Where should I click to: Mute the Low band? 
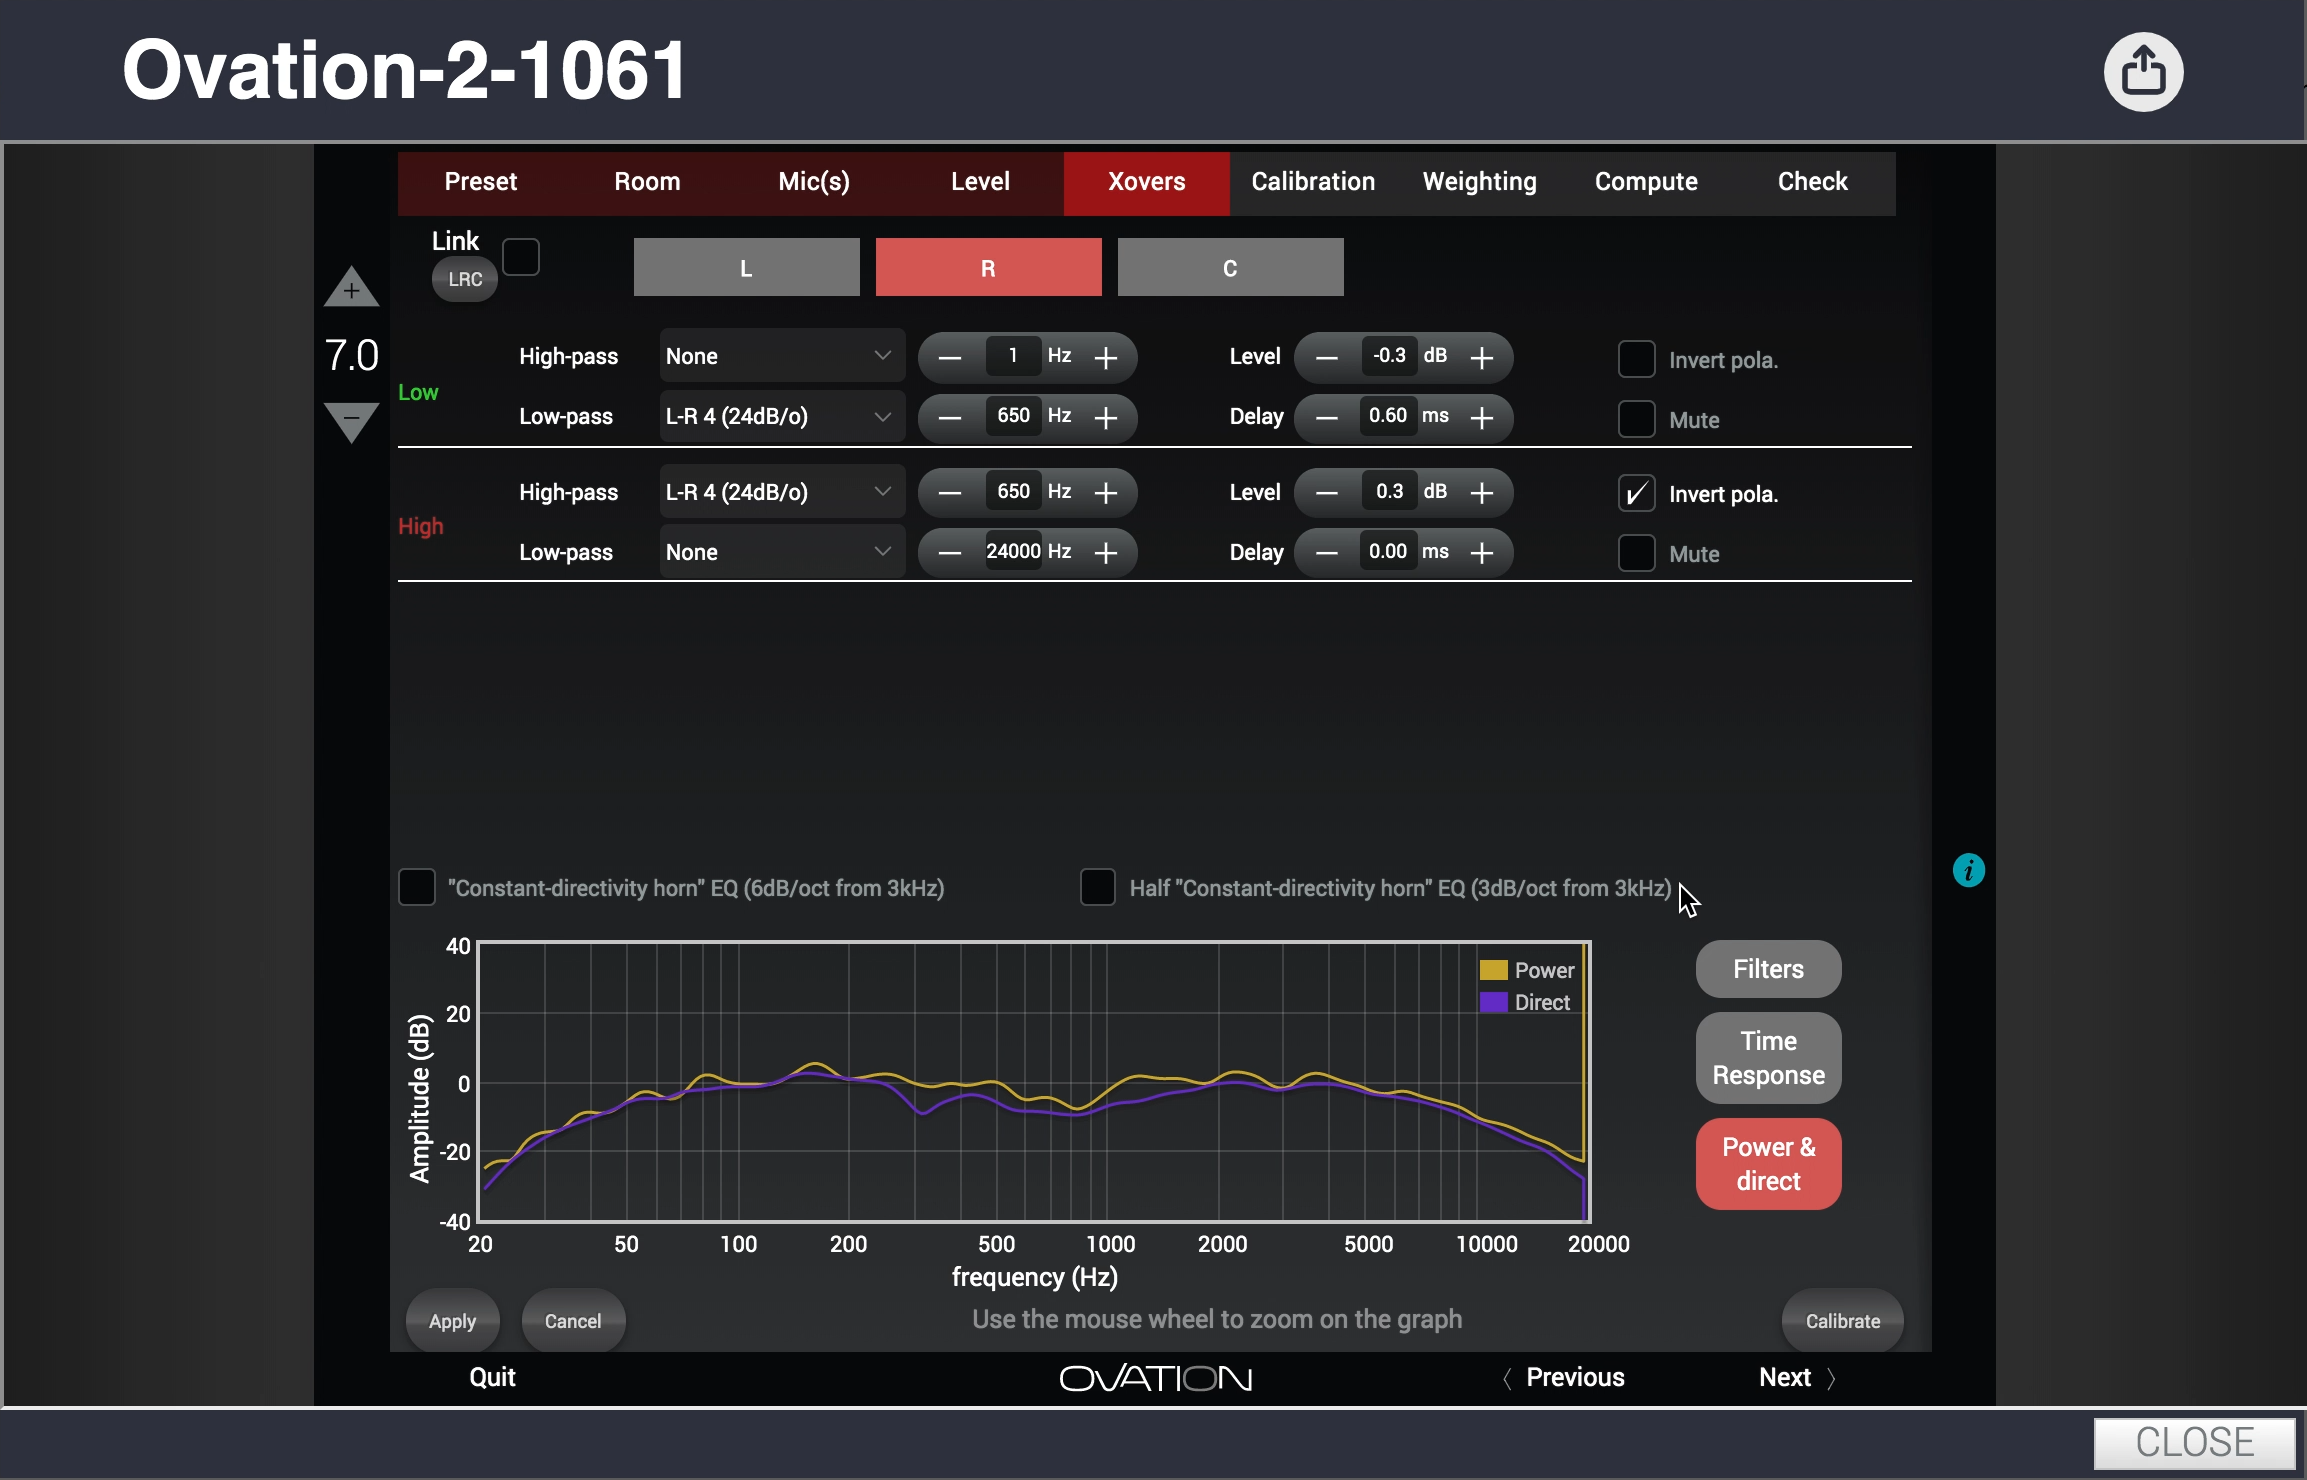(1636, 419)
